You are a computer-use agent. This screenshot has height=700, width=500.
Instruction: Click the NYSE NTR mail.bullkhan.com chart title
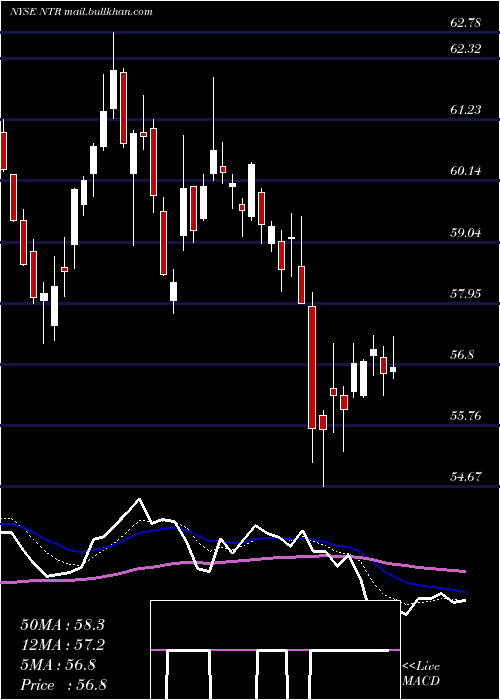coord(82,12)
